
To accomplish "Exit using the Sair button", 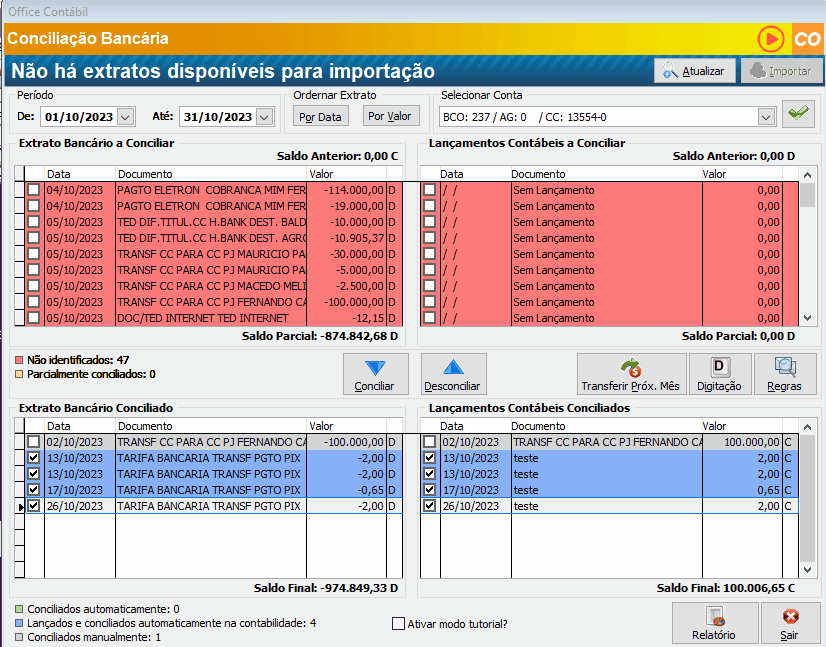I will pos(790,623).
